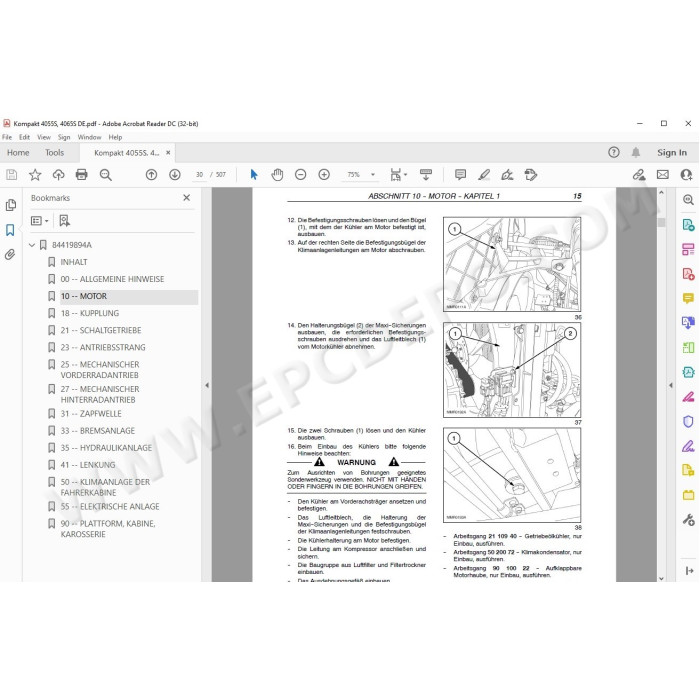Viewport: 700px width, 700px height.
Task: Open the View menu
Action: coord(44,137)
